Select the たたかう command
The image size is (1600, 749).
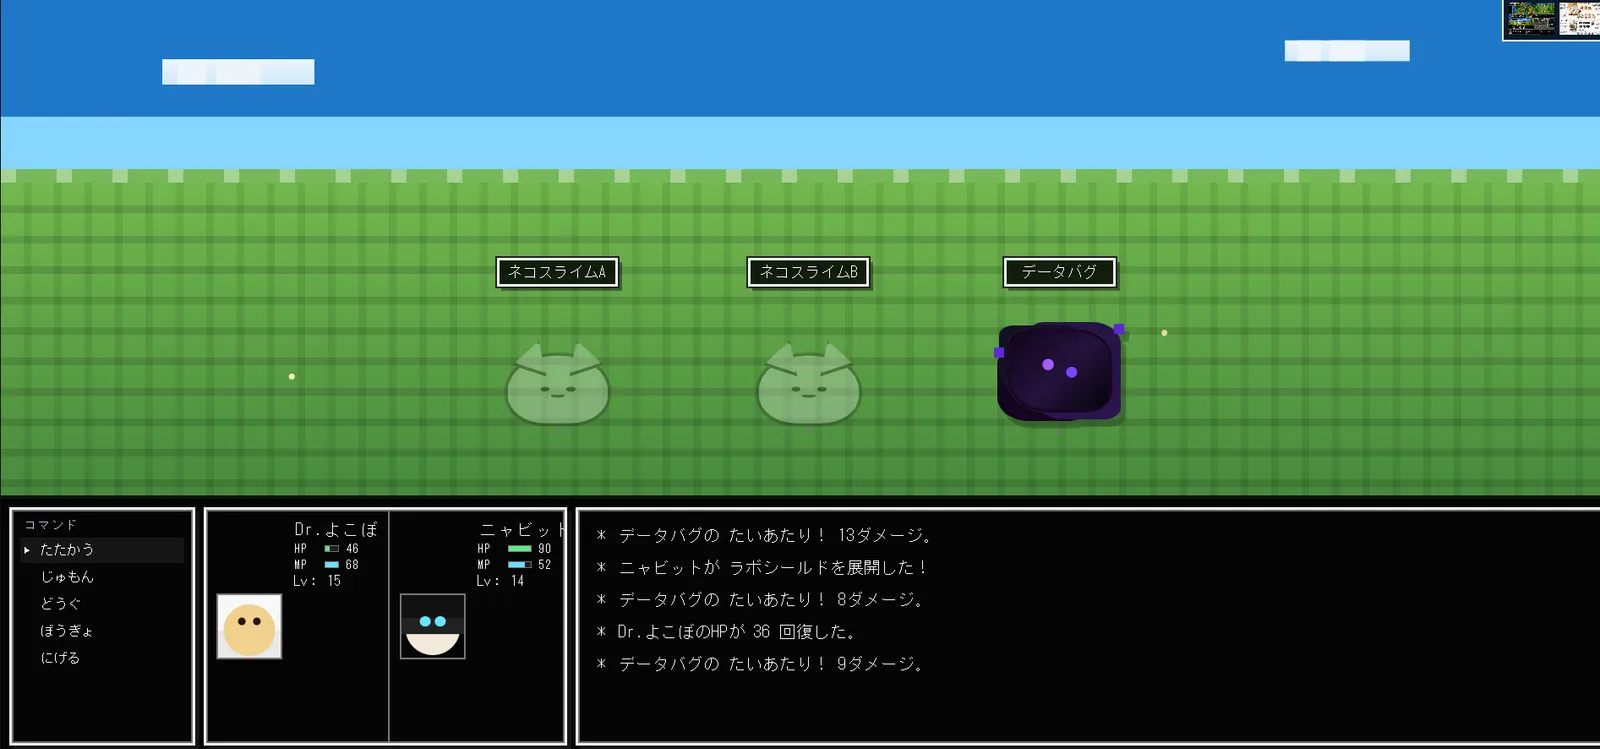(102, 550)
